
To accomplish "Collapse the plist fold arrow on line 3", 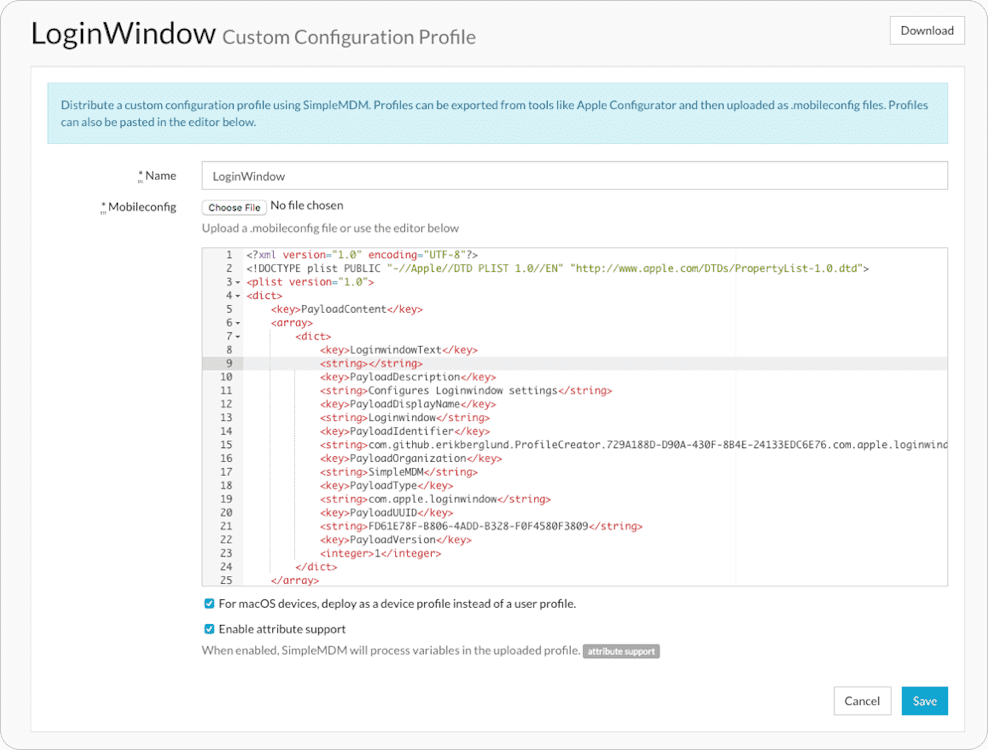I will [238, 282].
